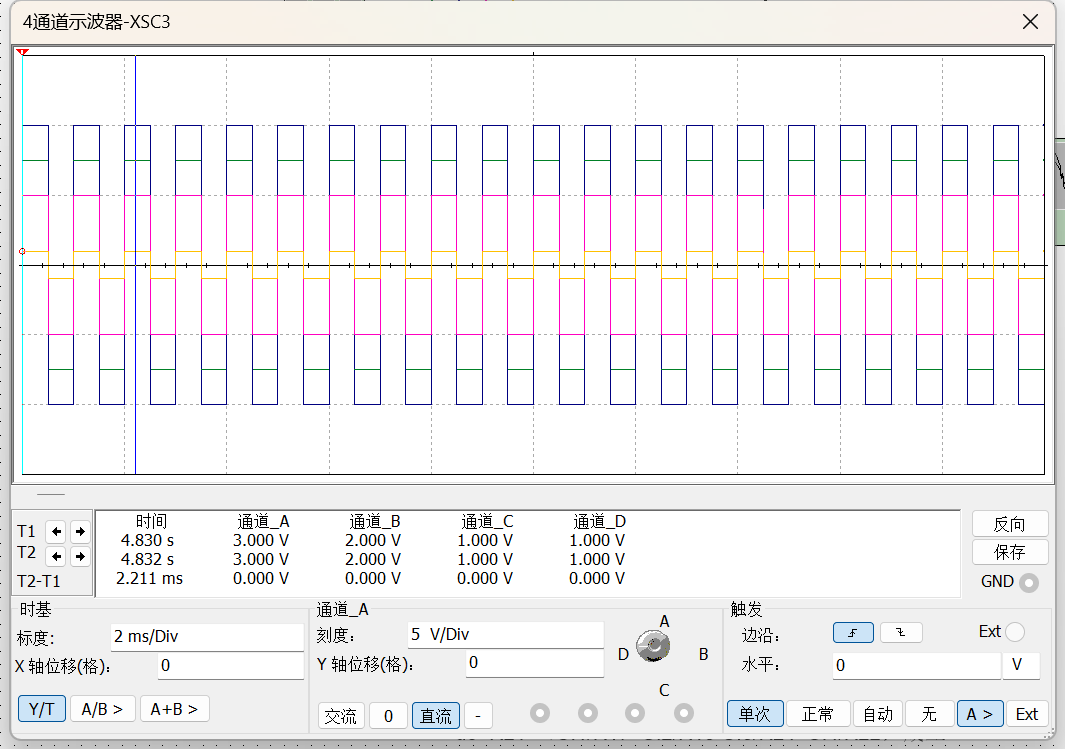Select channel C on the knob dial
Screen dimensions: 1065x749
point(664,690)
